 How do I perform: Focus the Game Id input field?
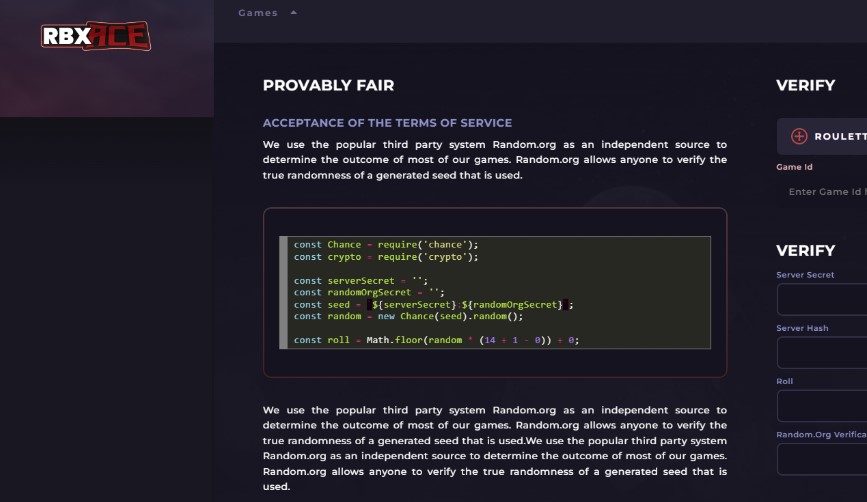822,192
